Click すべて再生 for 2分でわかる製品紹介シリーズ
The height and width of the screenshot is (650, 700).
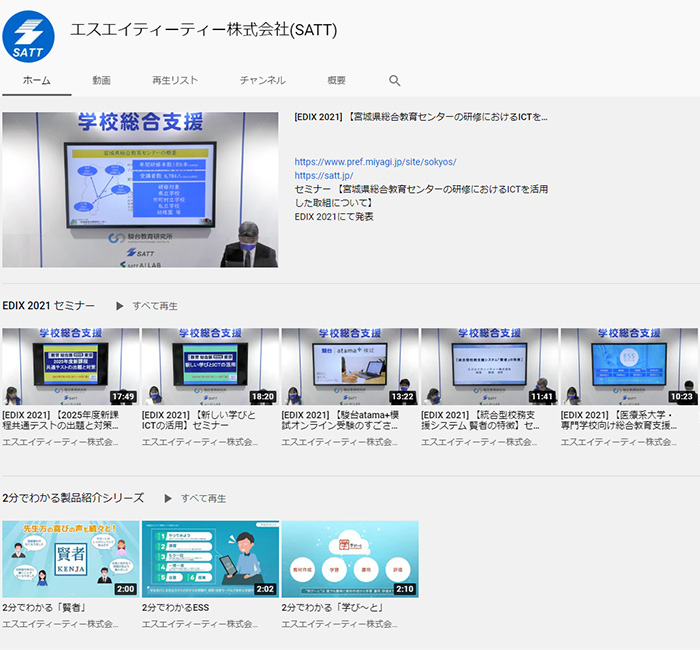203,498
